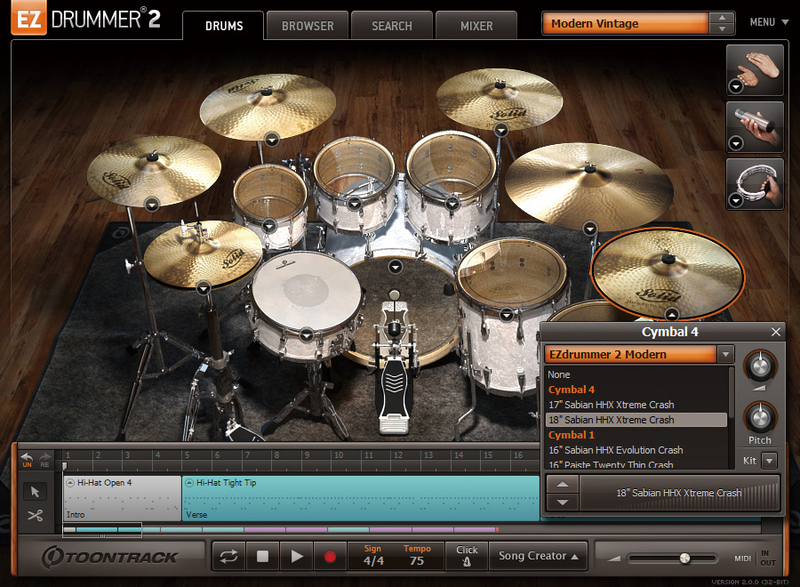Switch to the Search tab
Image resolution: width=800 pixels, height=587 pixels.
point(392,26)
